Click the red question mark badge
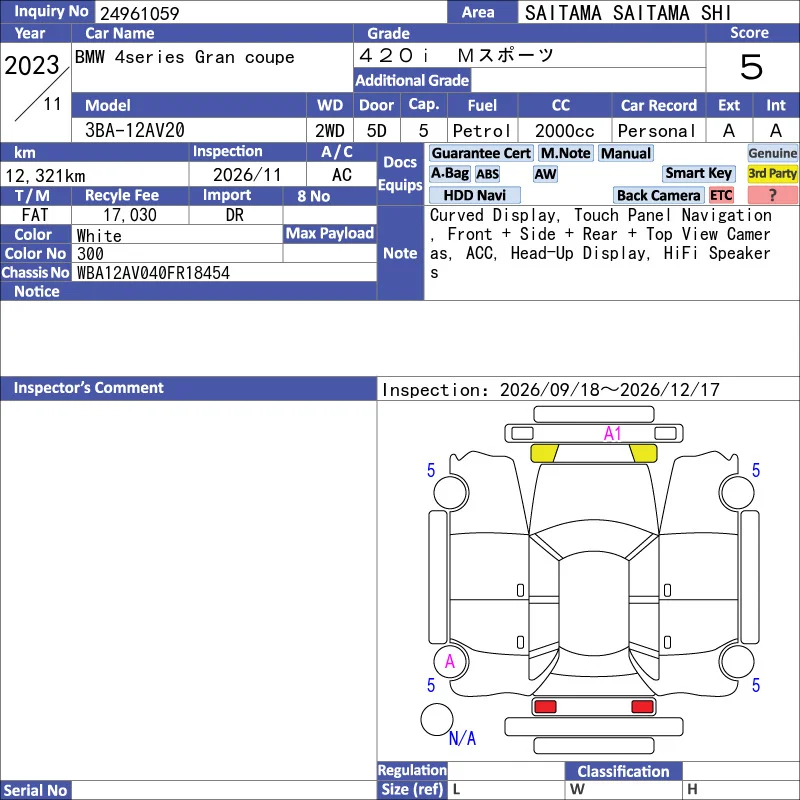The height and width of the screenshot is (800, 800). click(x=772, y=195)
